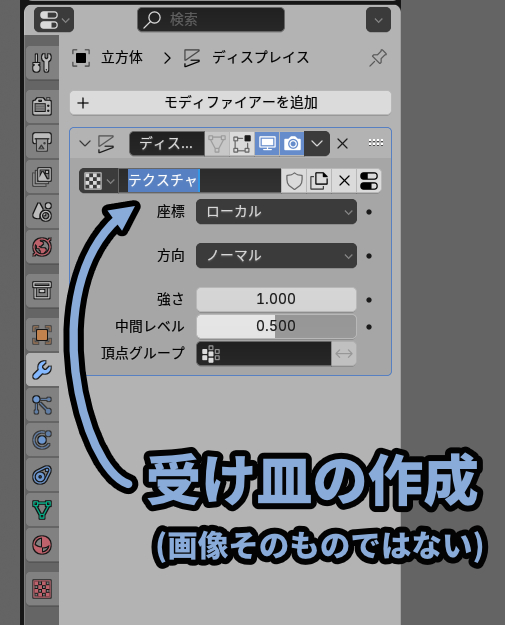
Task: Open the 方向 dropdown set to ノーマル
Action: (276, 256)
